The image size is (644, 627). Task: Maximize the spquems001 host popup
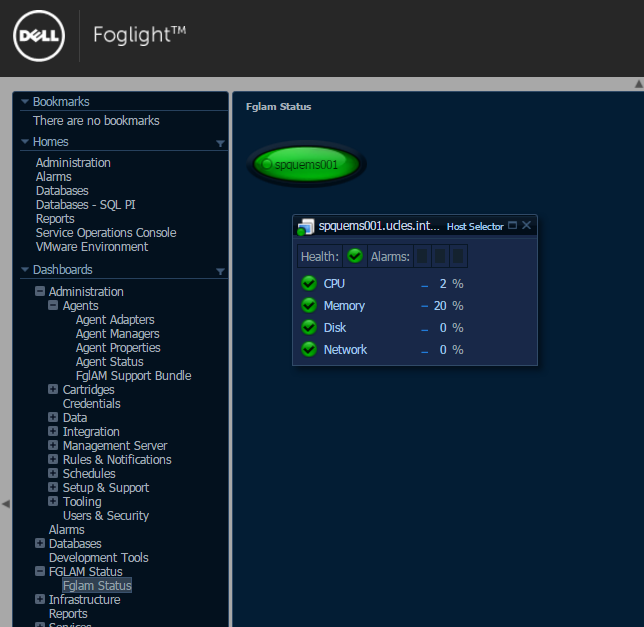(512, 225)
